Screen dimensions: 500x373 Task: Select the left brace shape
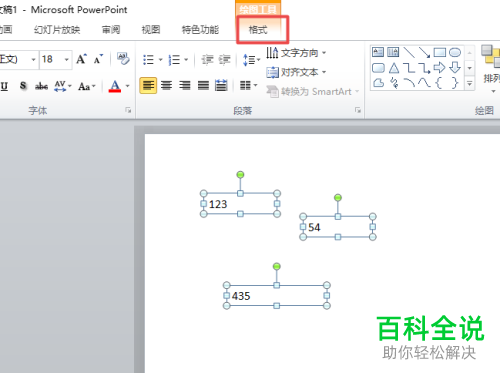click(x=440, y=83)
